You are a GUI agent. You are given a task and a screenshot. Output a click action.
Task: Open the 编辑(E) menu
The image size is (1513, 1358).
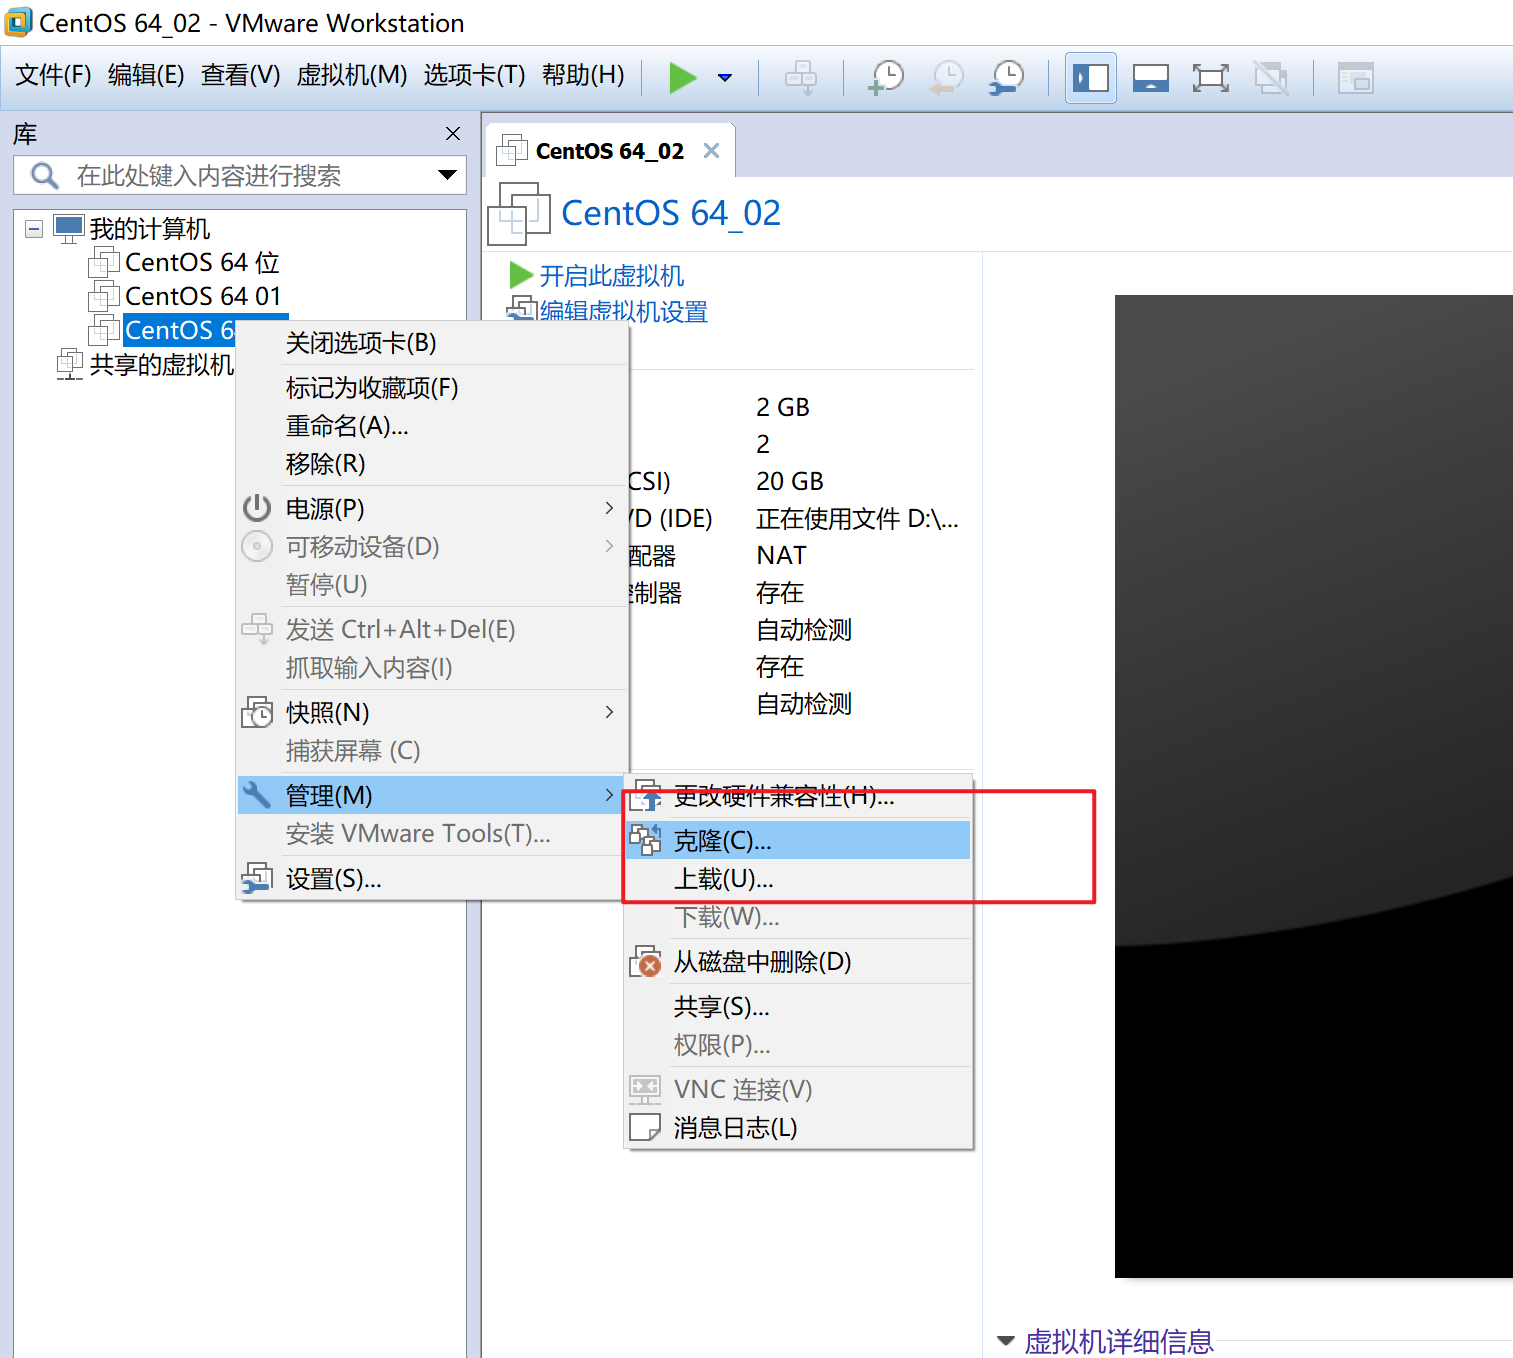(146, 75)
